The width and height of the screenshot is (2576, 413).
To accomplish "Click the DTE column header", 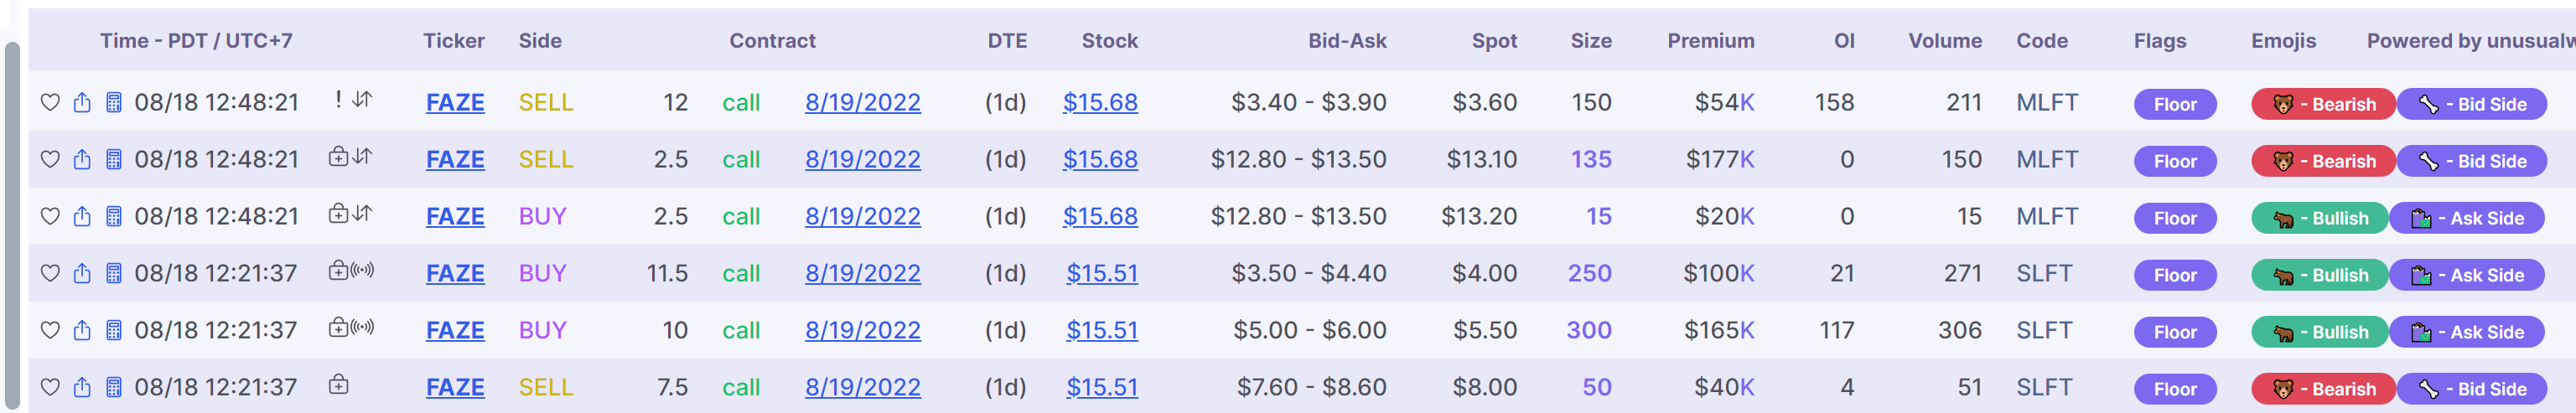I will (1007, 41).
